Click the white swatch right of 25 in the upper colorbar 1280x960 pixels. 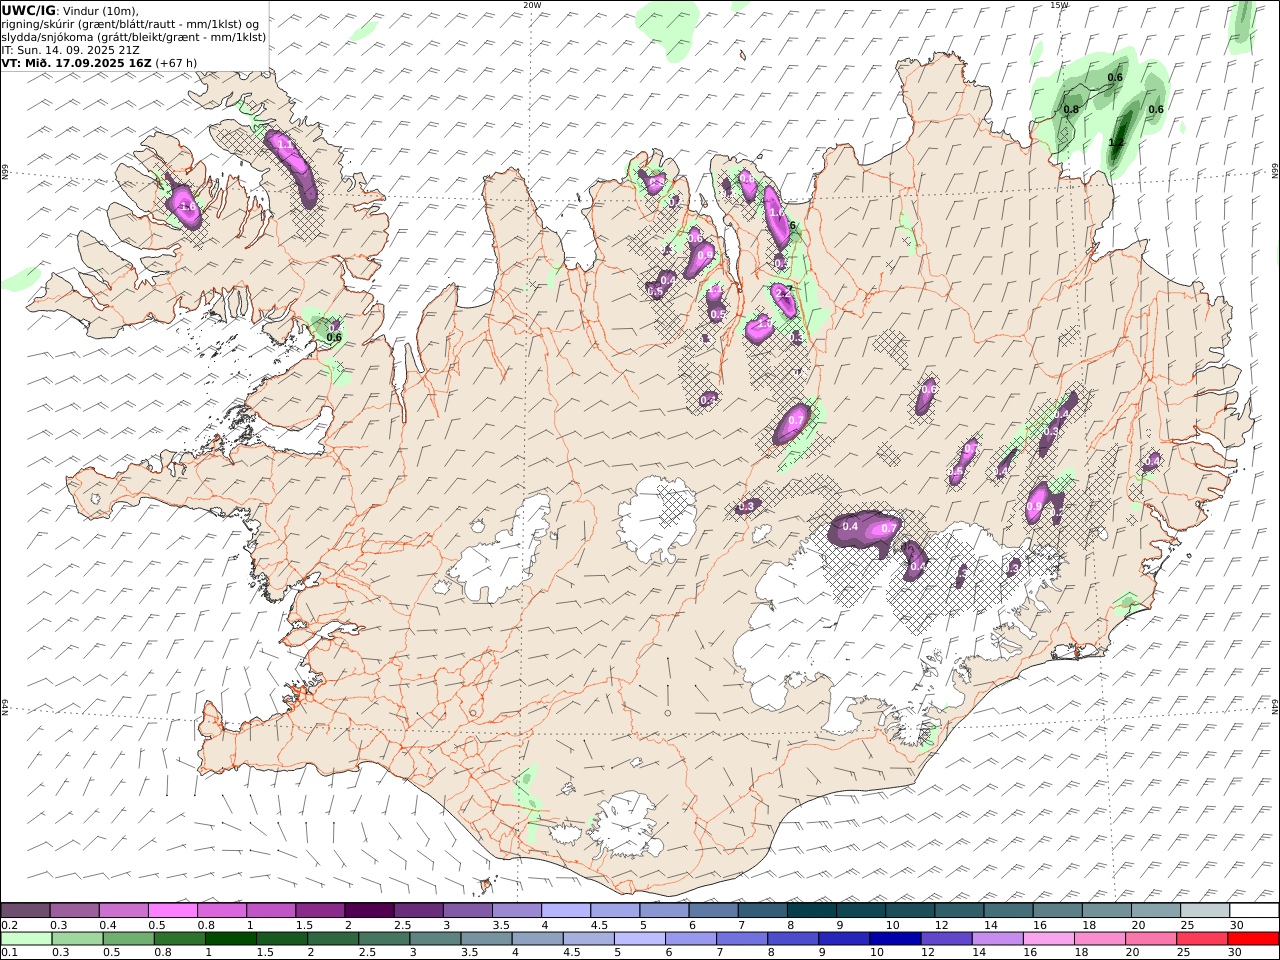(1254, 911)
